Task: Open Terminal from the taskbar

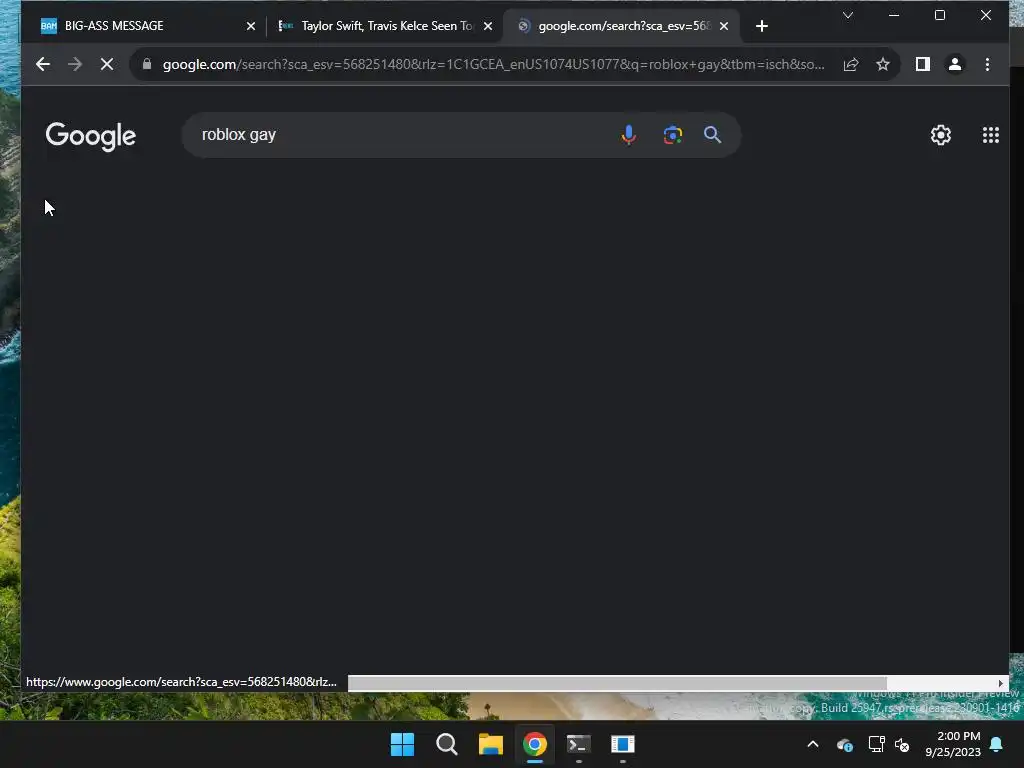Action: point(579,744)
